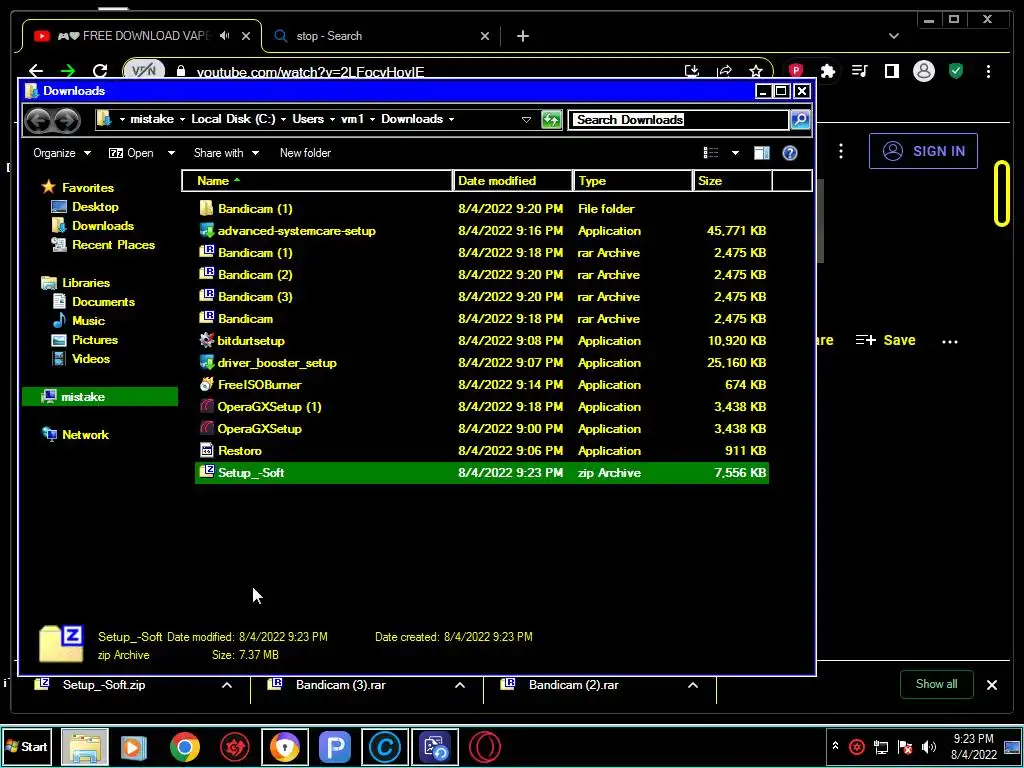Expand the Open button dropdown arrow

(171, 153)
